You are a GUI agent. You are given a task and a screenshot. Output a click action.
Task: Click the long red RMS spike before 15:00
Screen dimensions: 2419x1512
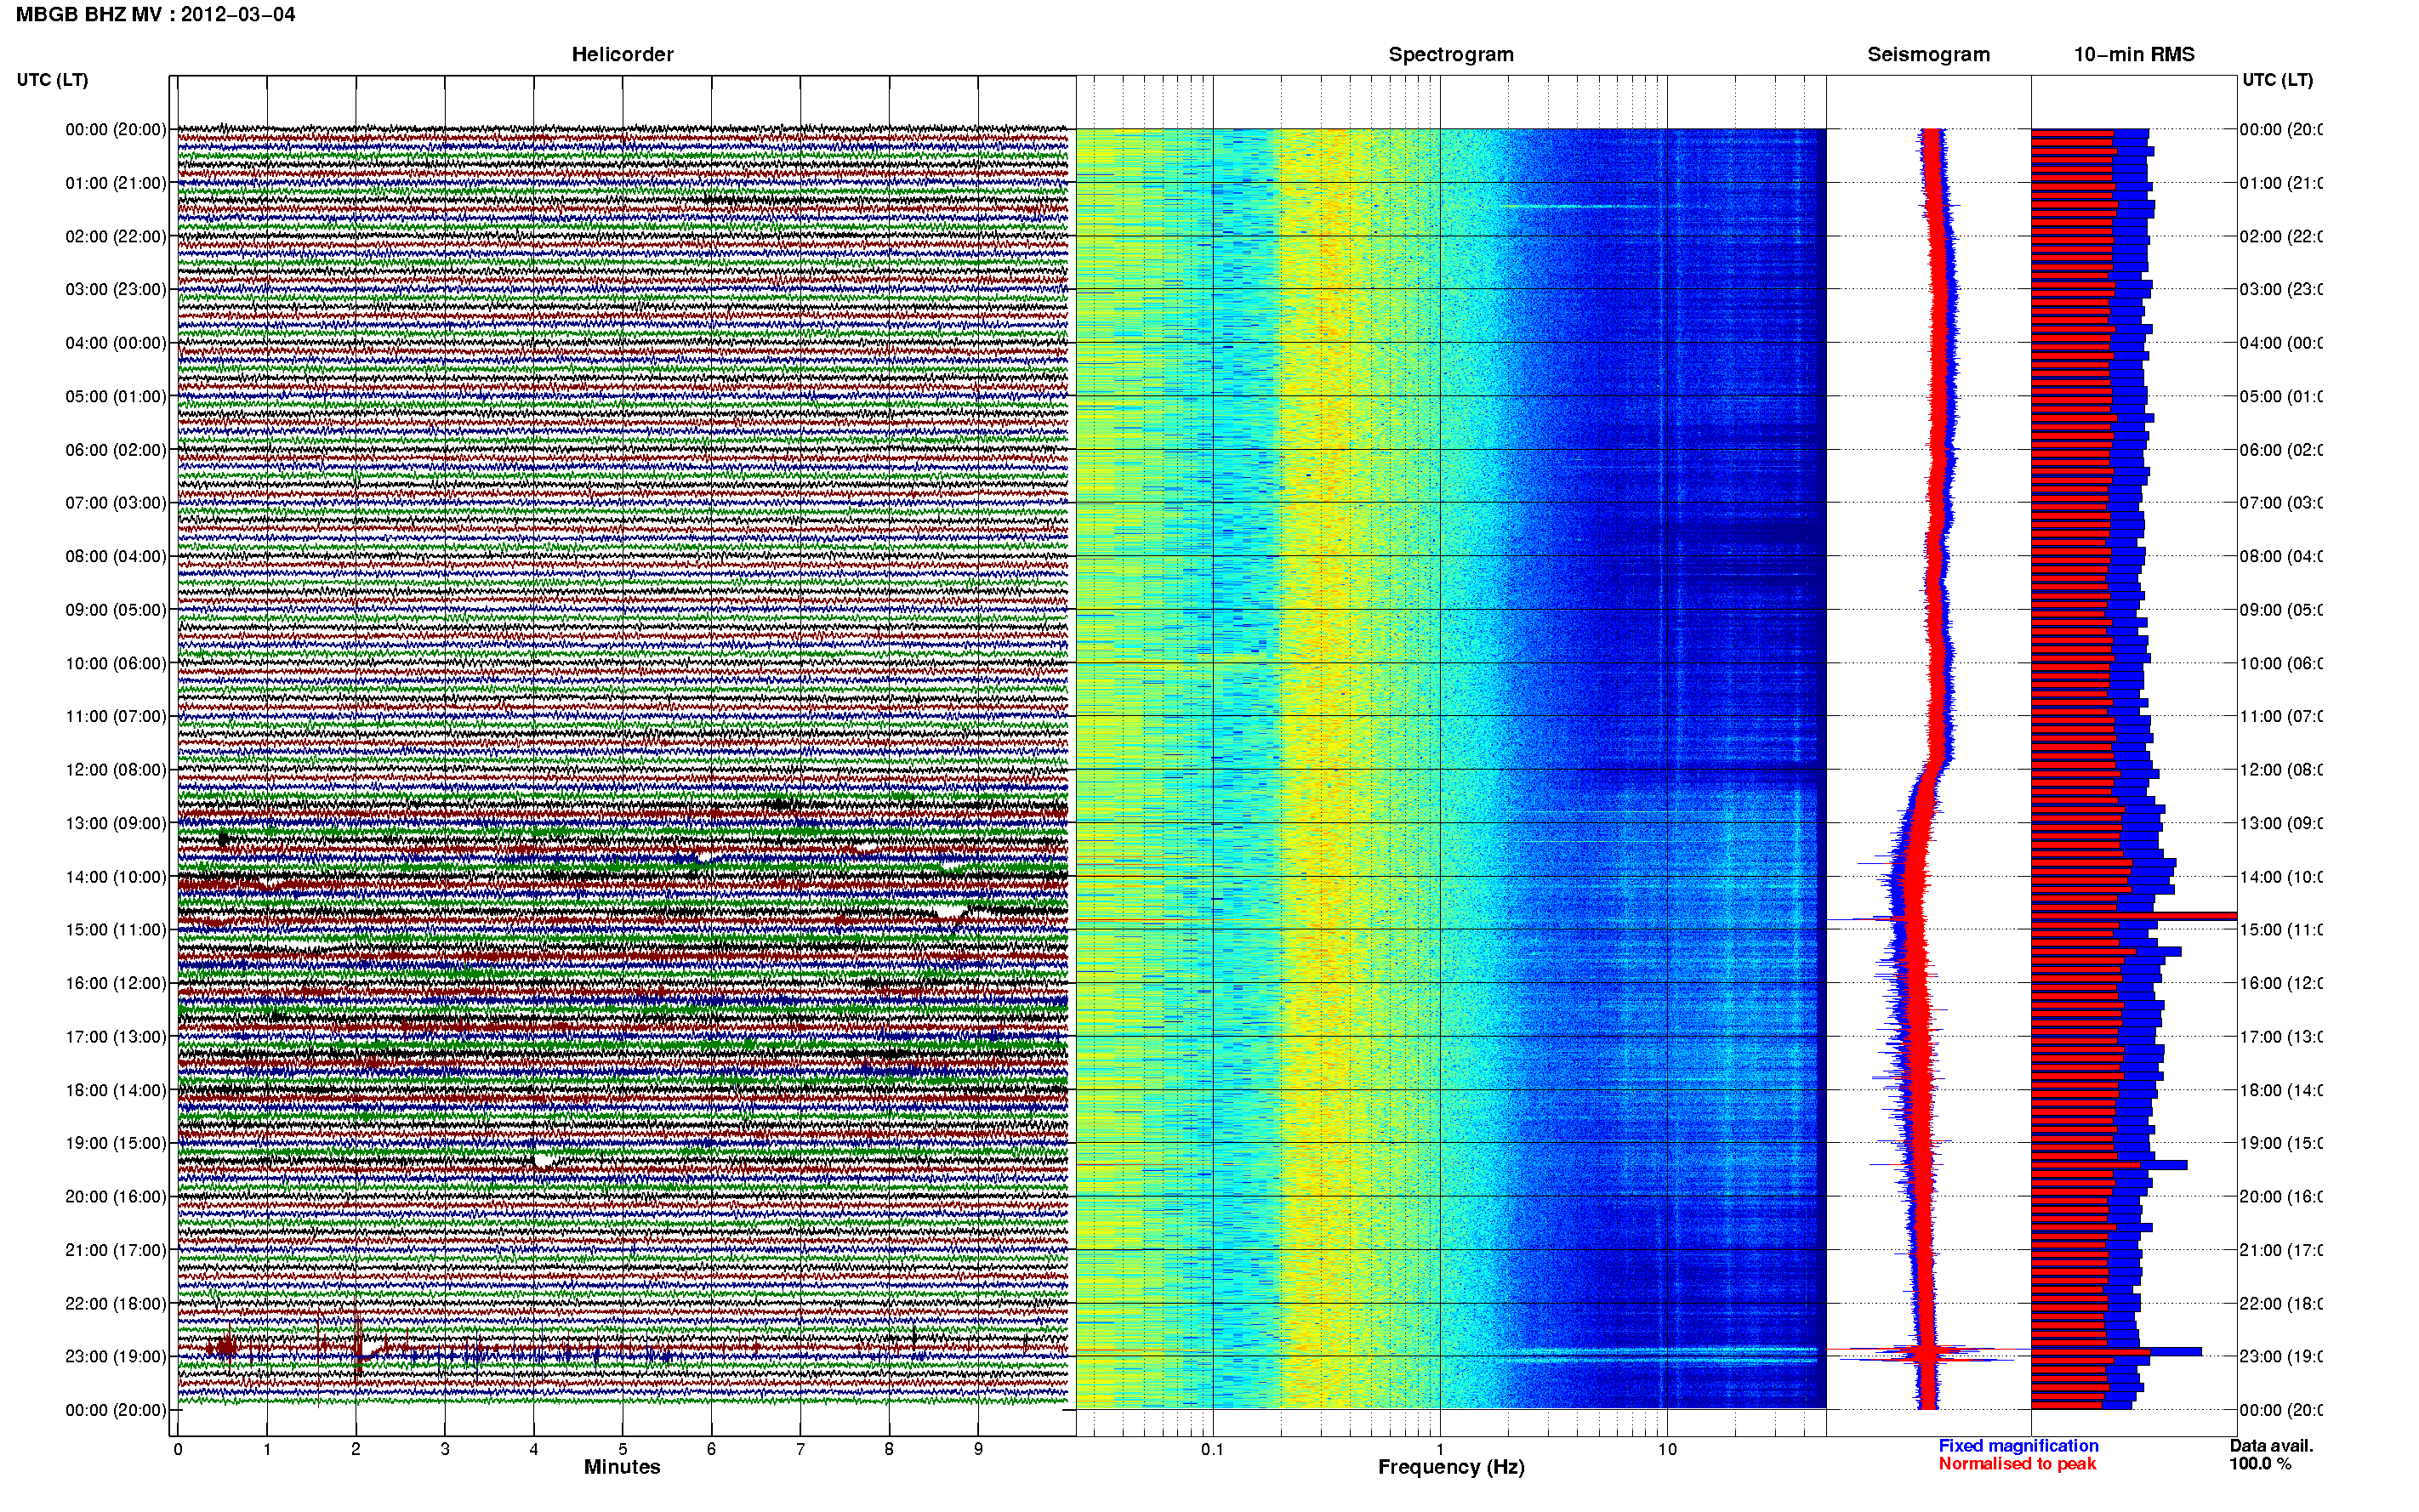click(2134, 916)
